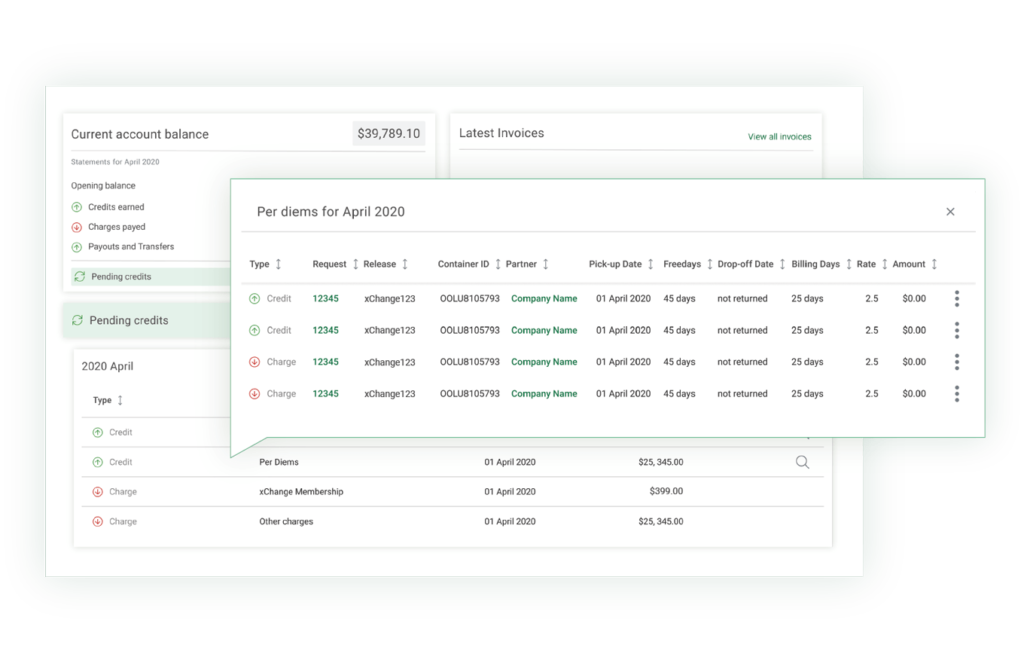The image size is (1024, 666).
Task: Sort per diems by Freedays arrow
Action: tap(709, 264)
